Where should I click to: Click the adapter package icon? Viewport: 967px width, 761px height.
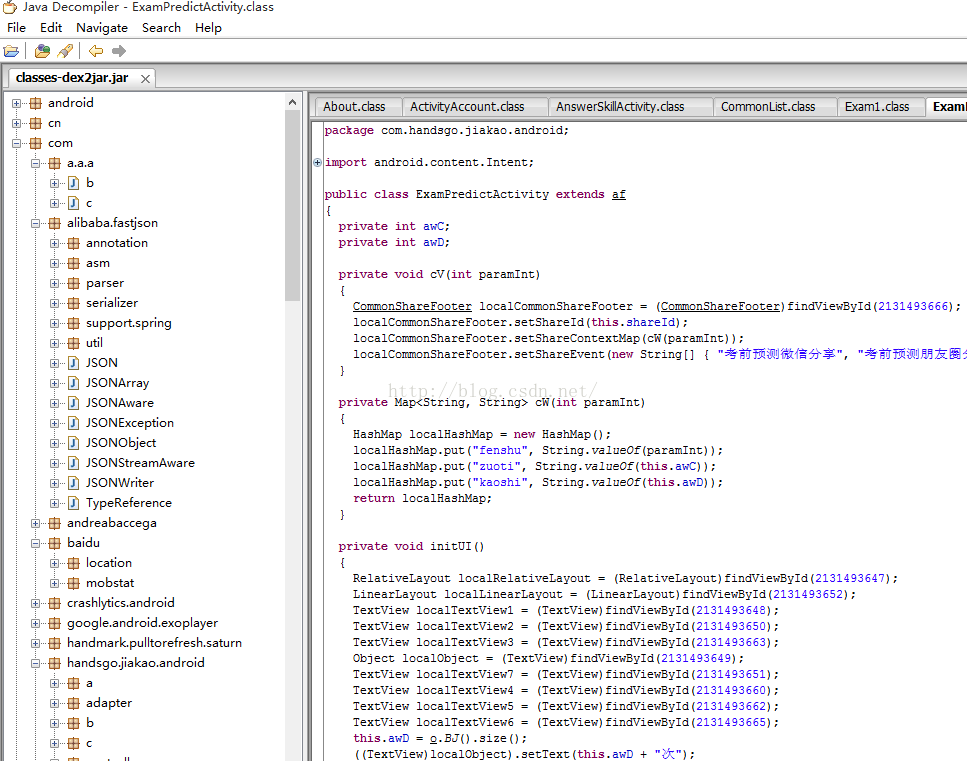pyautogui.click(x=73, y=703)
